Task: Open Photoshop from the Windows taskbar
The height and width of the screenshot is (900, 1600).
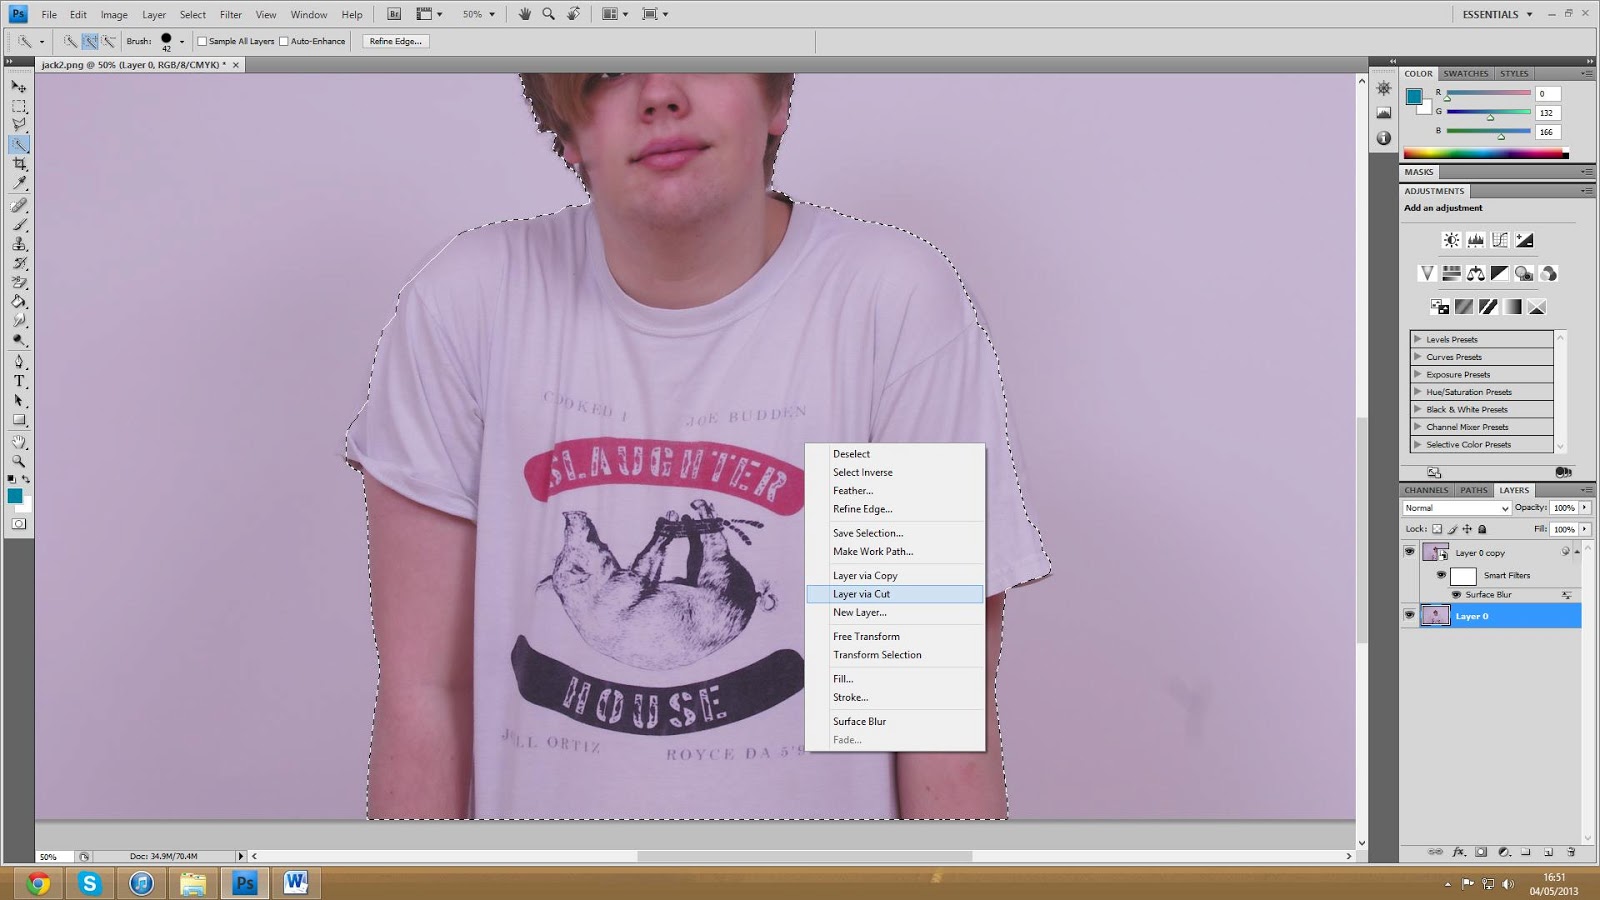Action: [x=243, y=883]
